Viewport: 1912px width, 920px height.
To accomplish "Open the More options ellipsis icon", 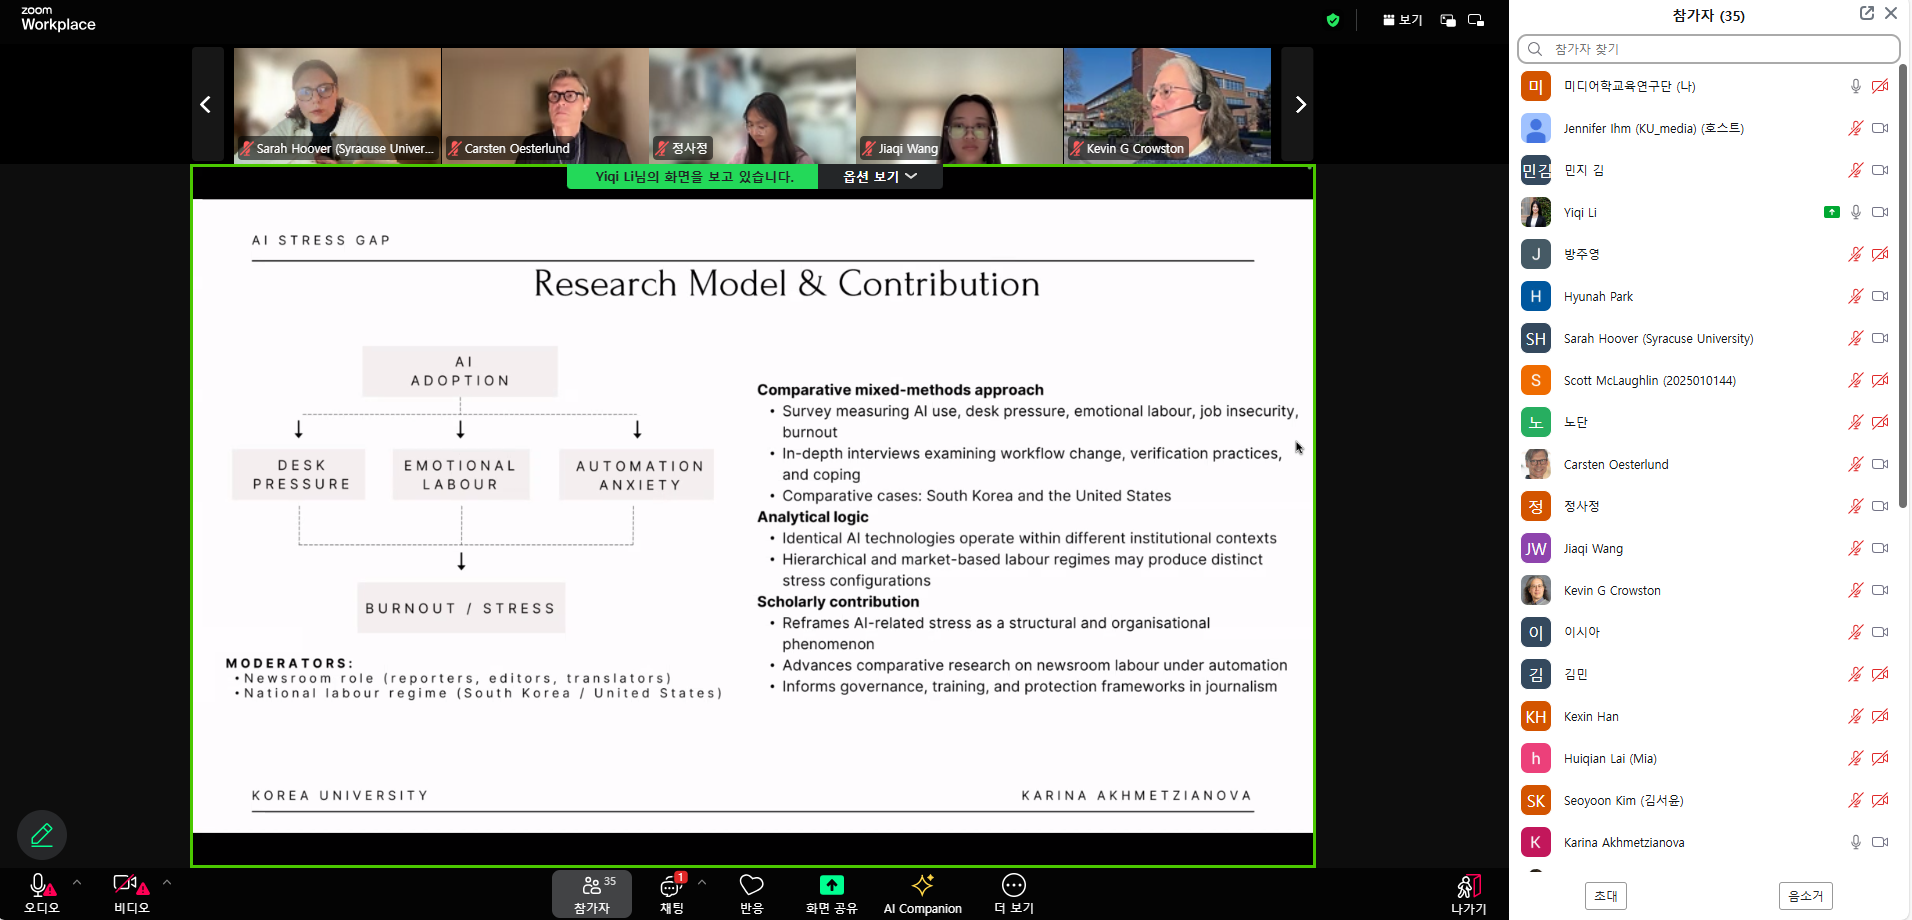I will (1013, 886).
